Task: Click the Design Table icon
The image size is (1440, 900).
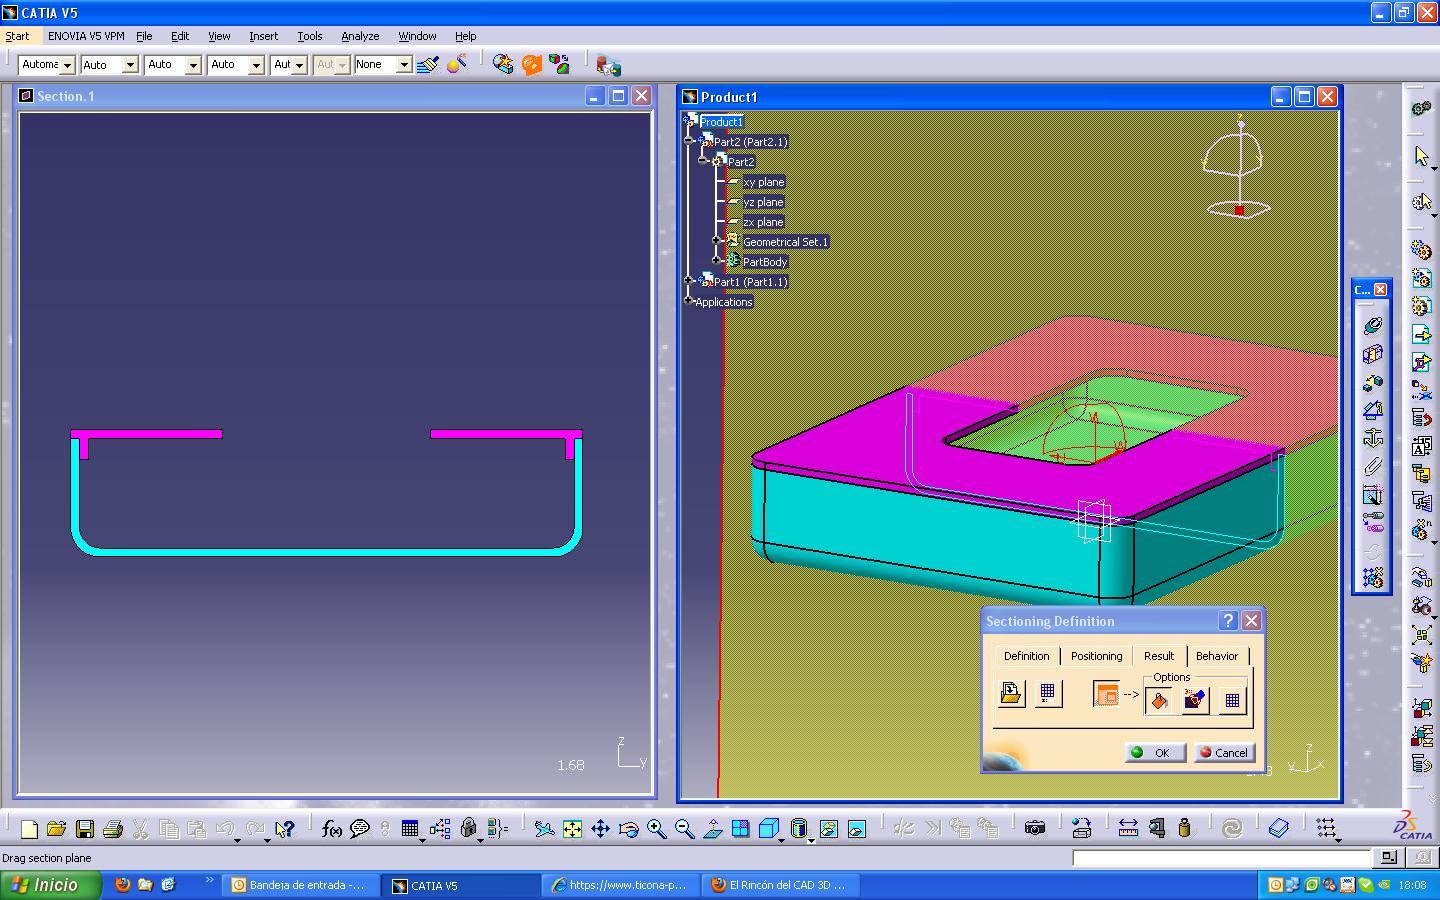Action: point(410,829)
